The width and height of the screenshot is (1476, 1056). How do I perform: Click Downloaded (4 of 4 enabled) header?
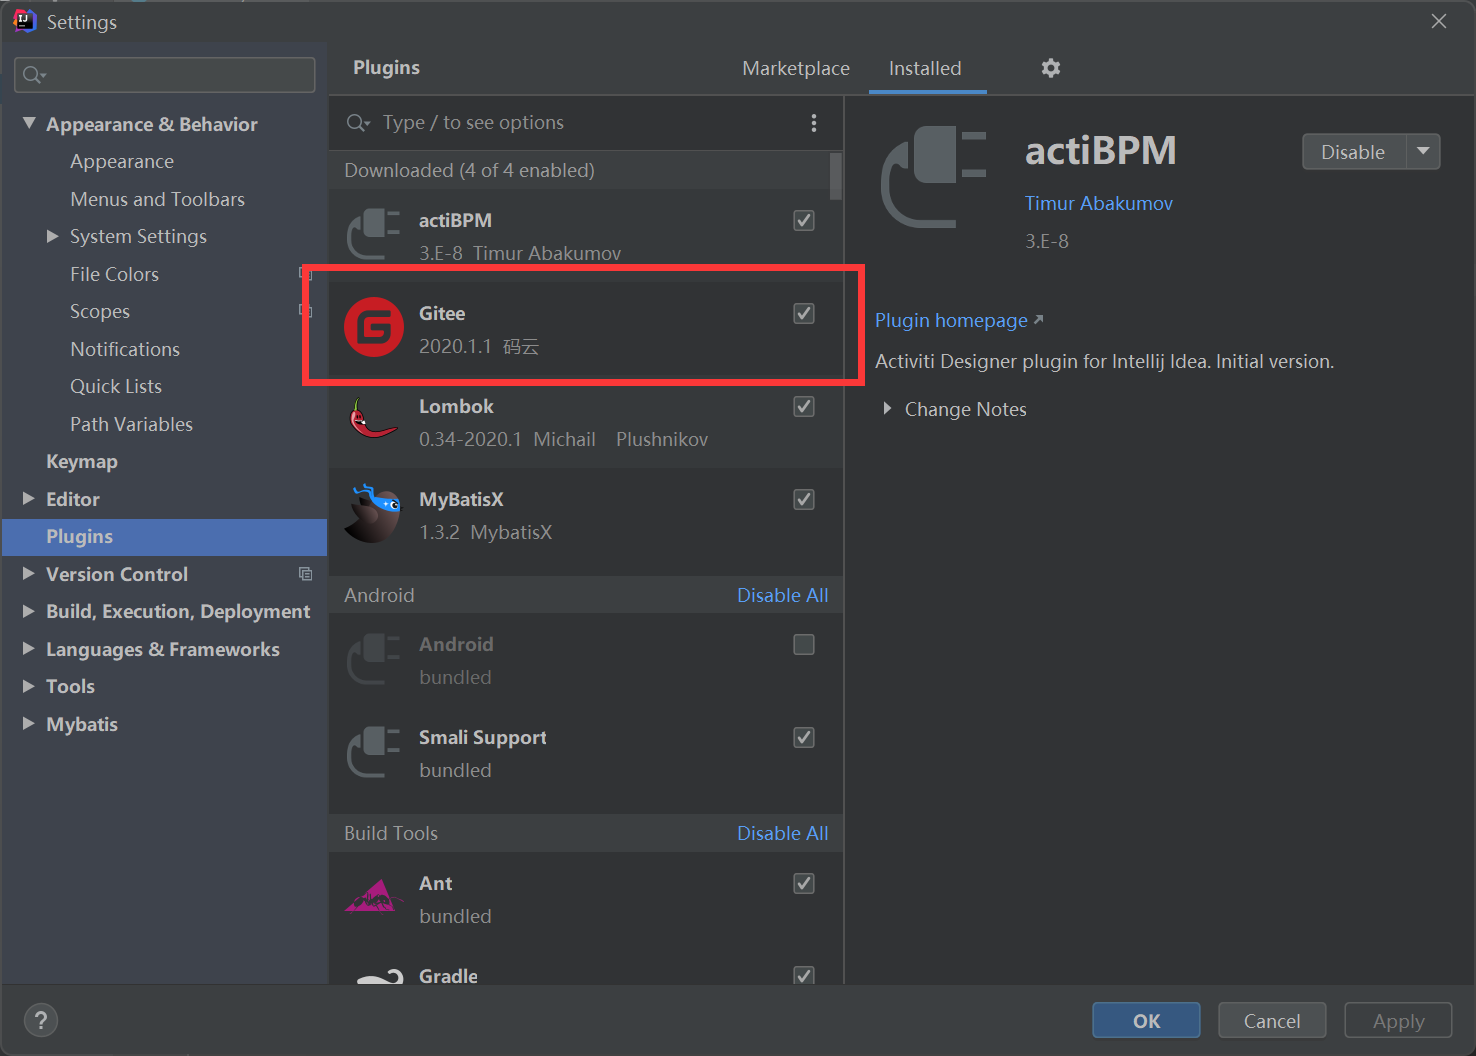pos(469,170)
